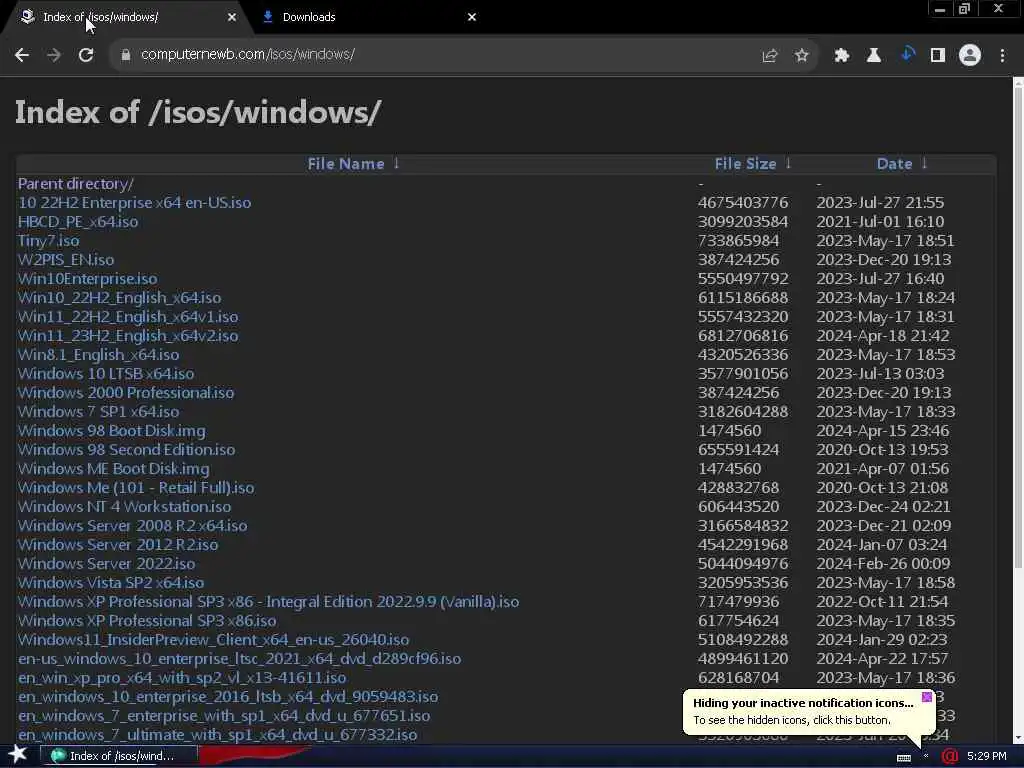Click the keyboard icon in system tray
Viewport: 1024px width, 768px height.
(904, 757)
